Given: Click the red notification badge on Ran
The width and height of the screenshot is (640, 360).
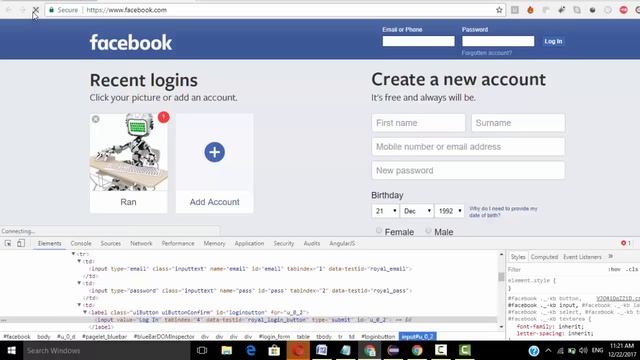Looking at the screenshot, I should 163,117.
